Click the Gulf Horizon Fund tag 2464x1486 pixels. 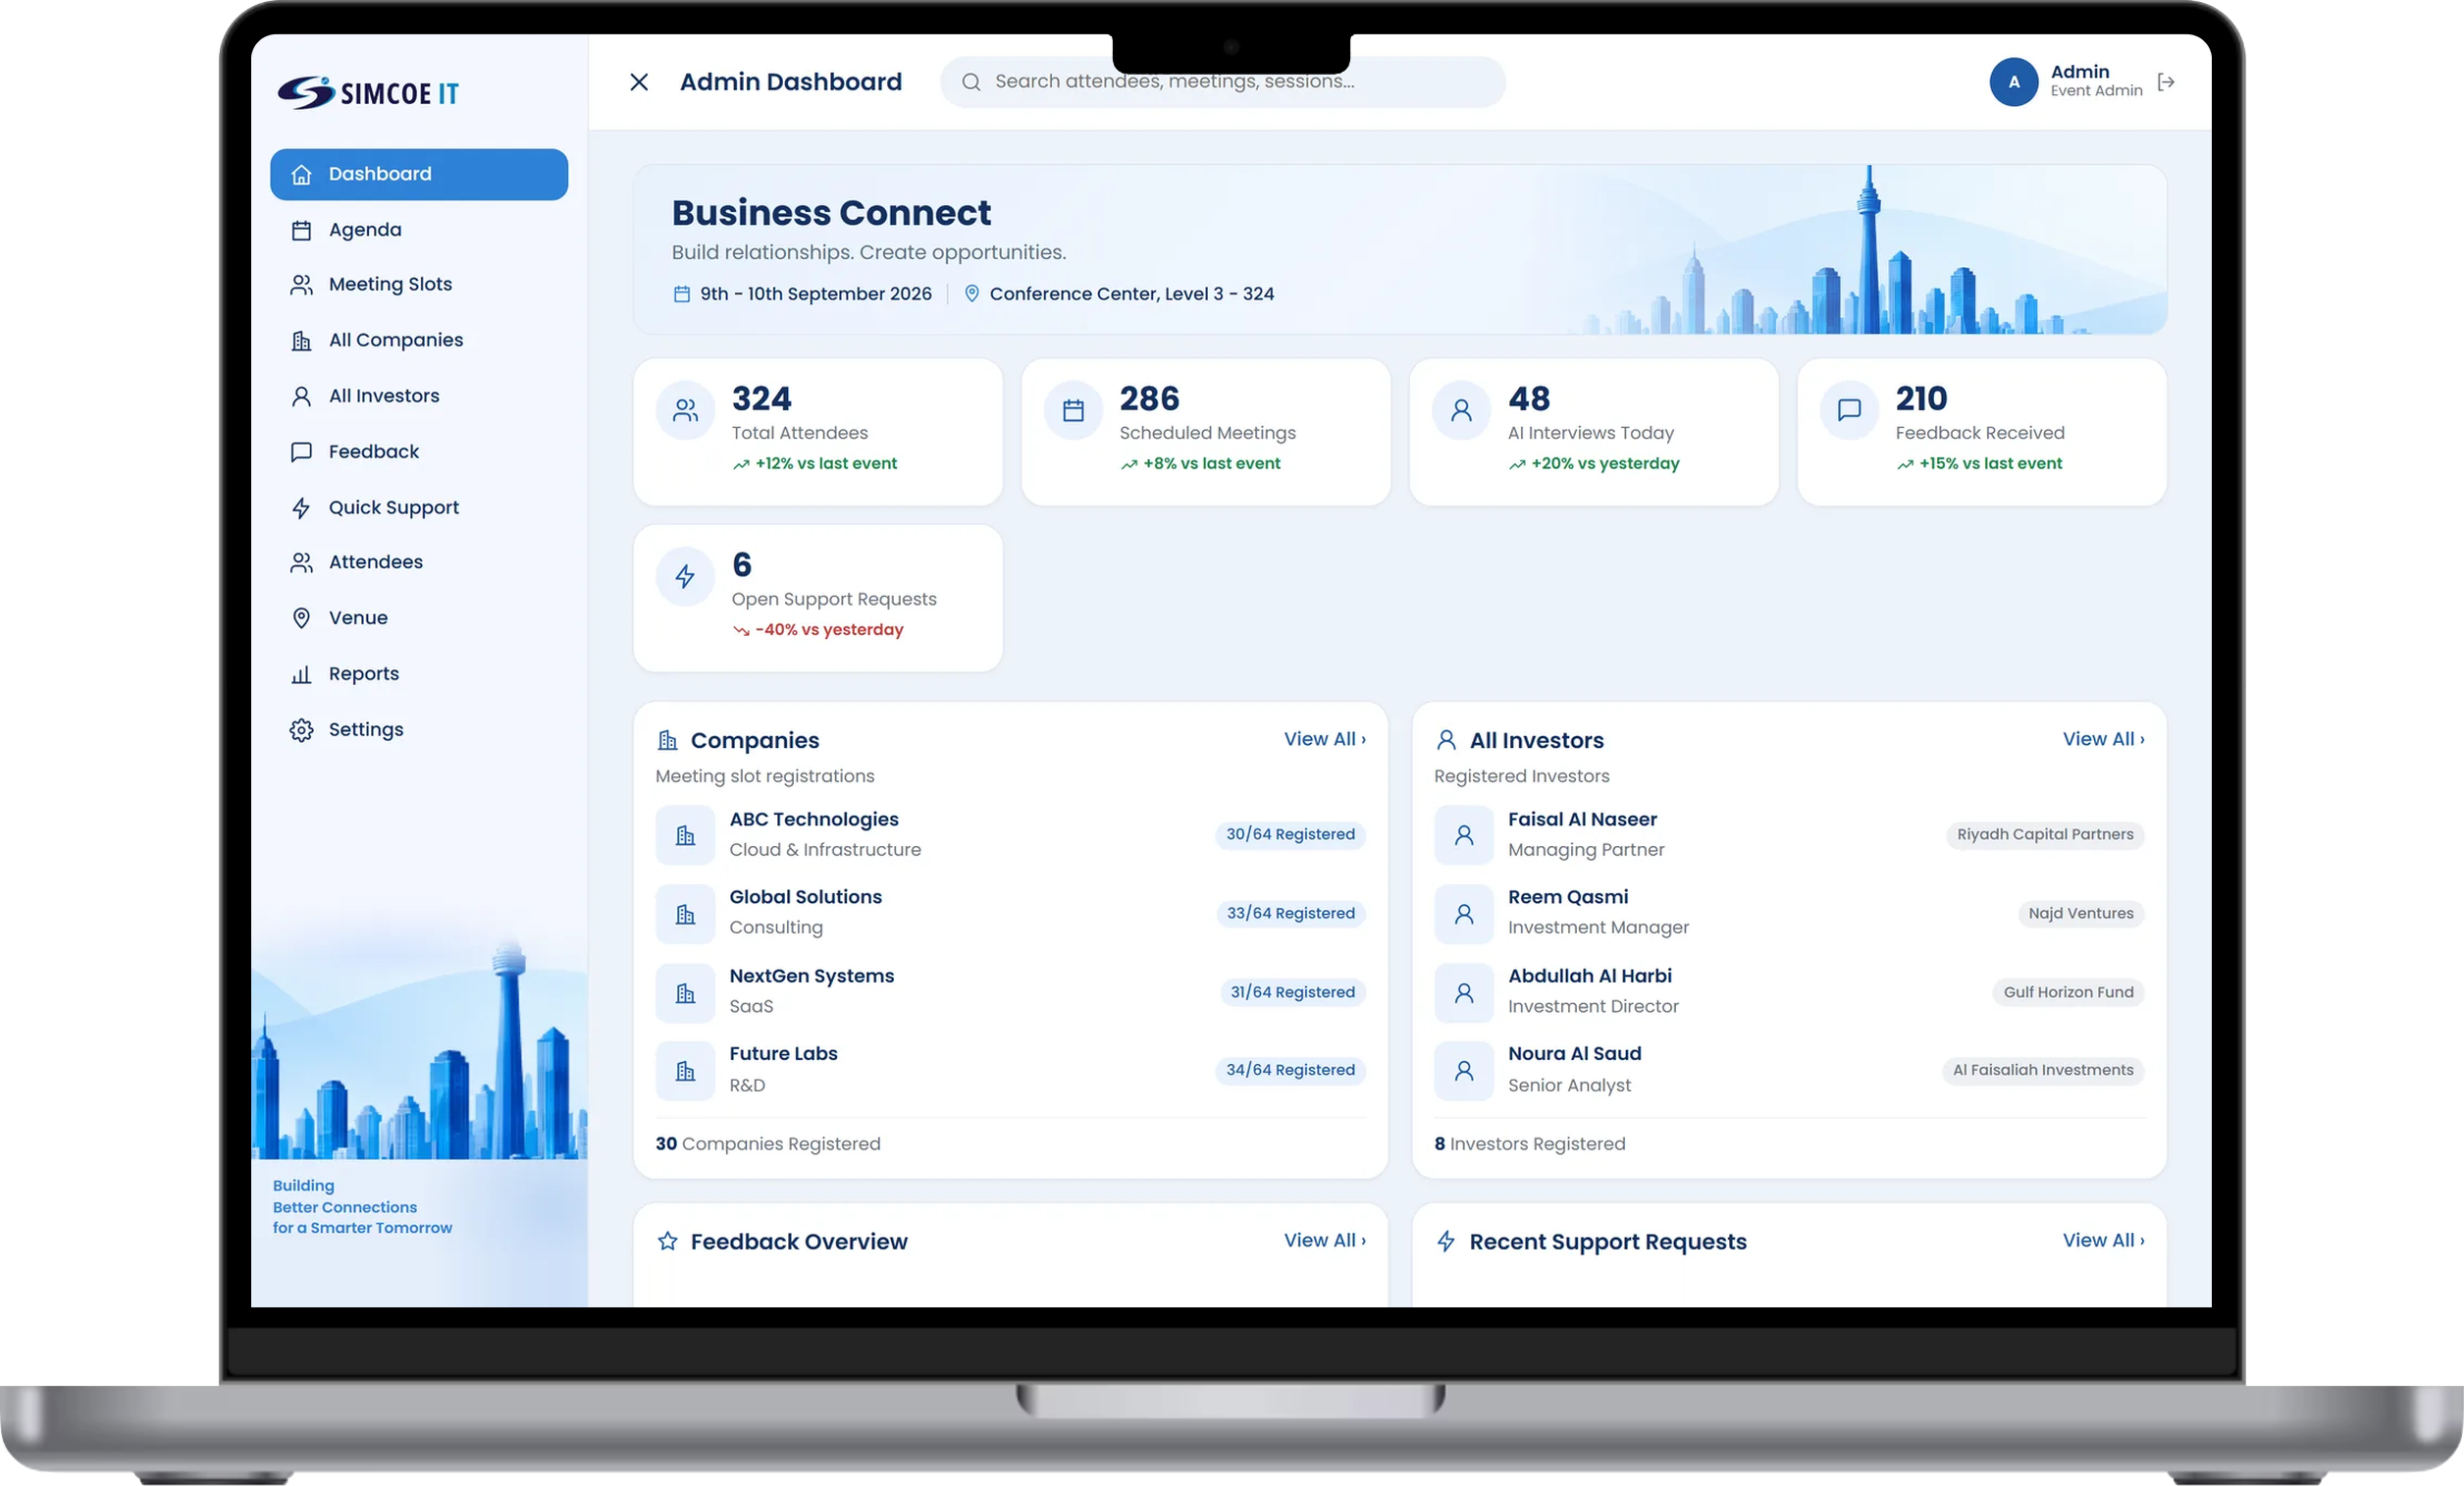pyautogui.click(x=2068, y=992)
